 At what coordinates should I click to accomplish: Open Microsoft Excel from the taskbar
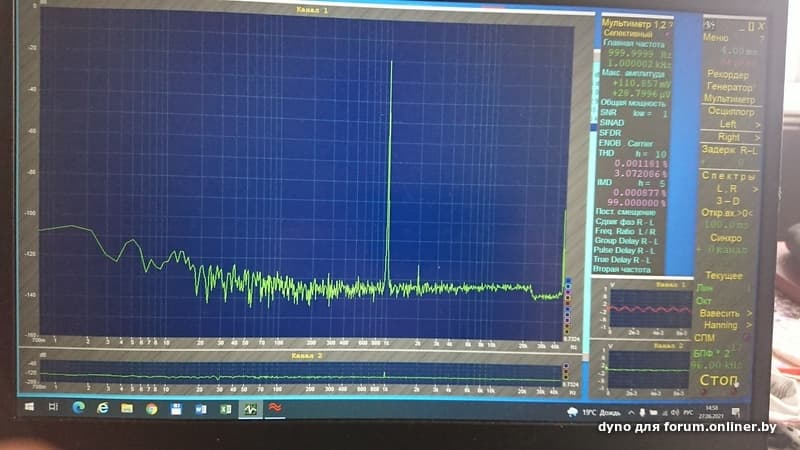[x=225, y=409]
